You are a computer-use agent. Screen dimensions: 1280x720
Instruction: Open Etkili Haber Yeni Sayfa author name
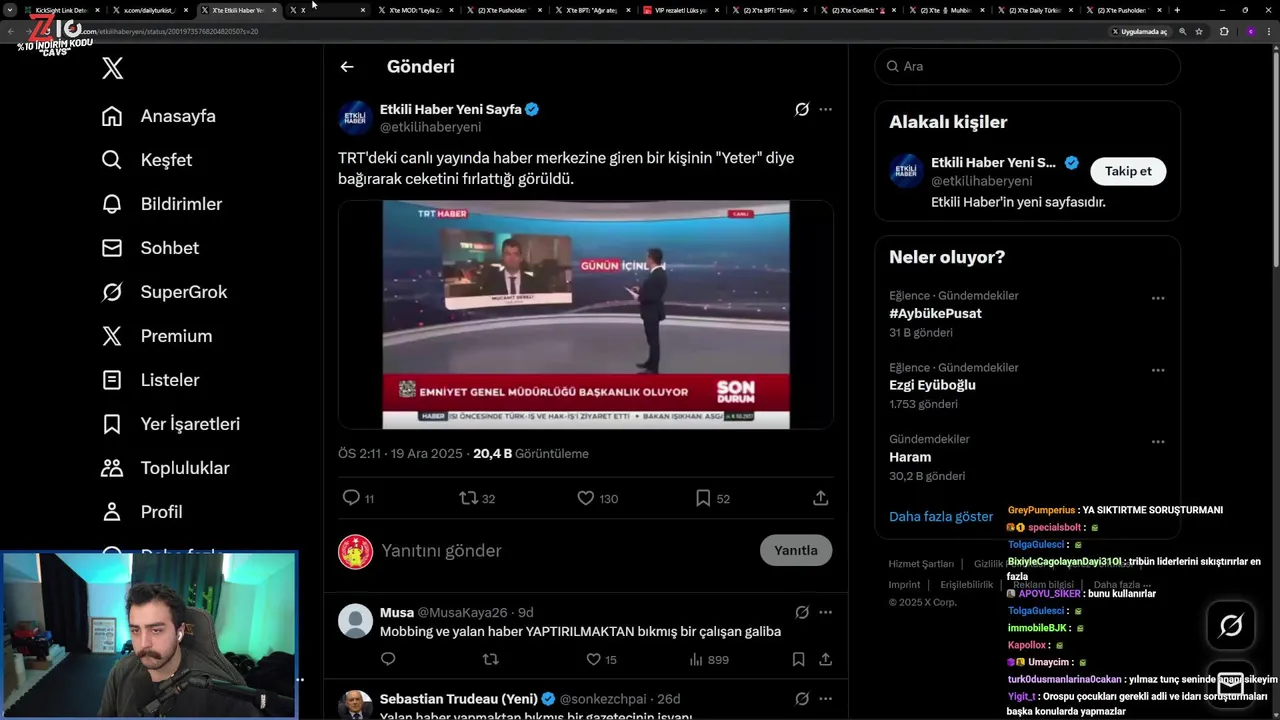451,109
